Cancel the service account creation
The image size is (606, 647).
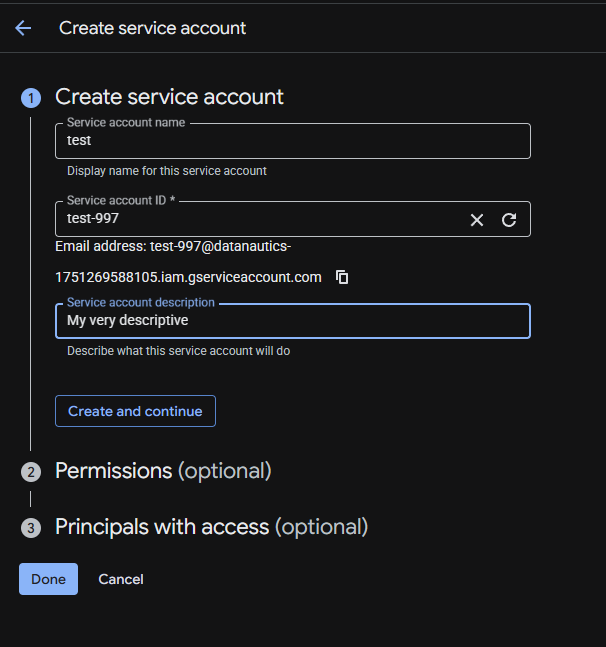[x=121, y=579]
